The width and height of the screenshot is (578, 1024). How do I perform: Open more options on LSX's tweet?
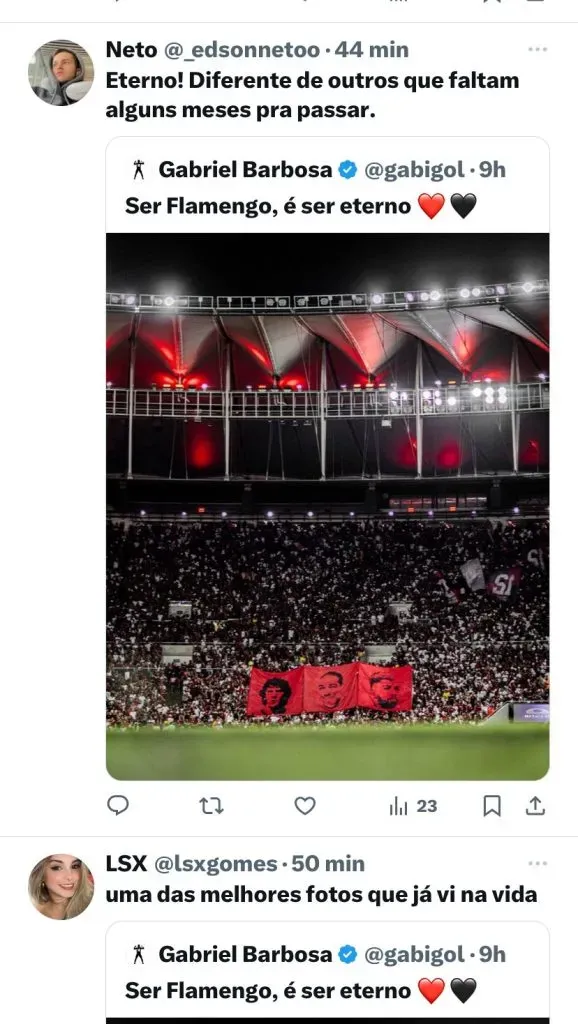coord(538,863)
